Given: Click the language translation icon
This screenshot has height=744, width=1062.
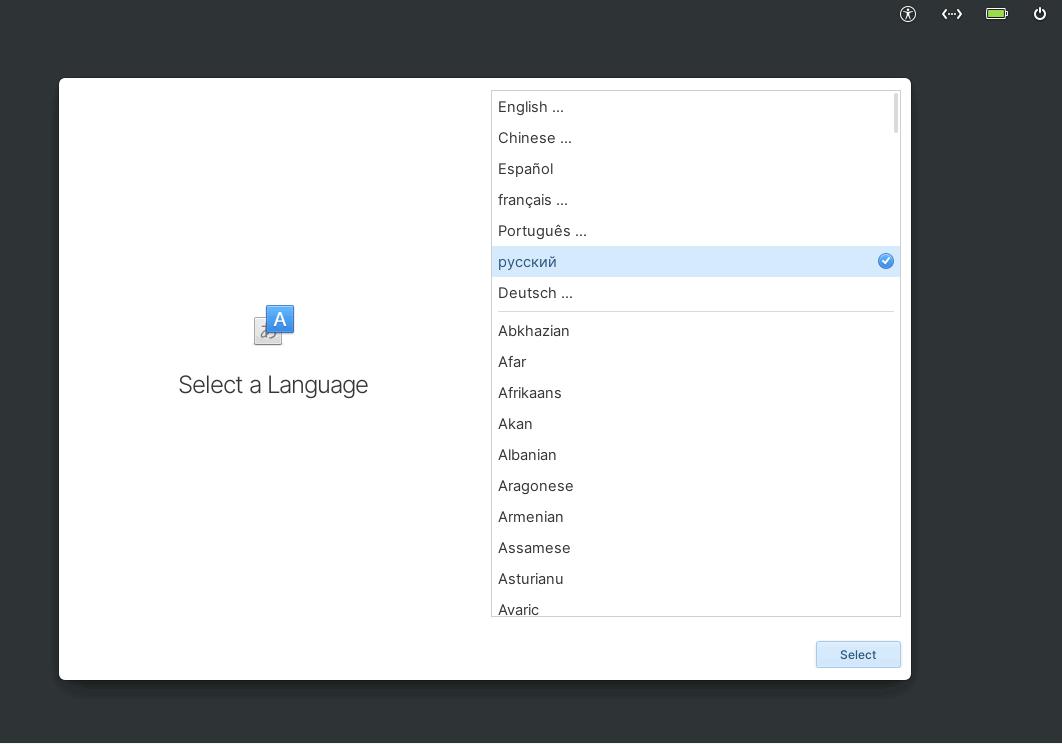Looking at the screenshot, I should (274, 325).
